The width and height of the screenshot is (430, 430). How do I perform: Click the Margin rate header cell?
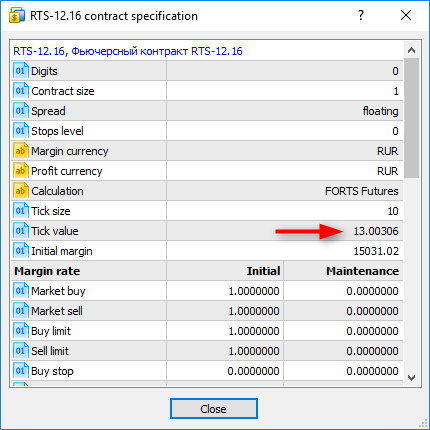(47, 271)
